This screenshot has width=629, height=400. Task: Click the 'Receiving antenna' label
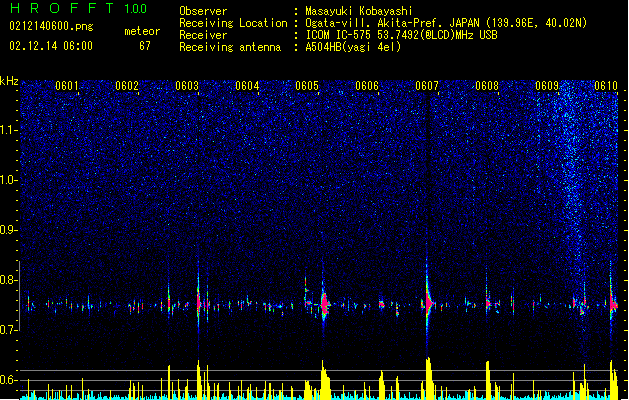click(x=230, y=47)
